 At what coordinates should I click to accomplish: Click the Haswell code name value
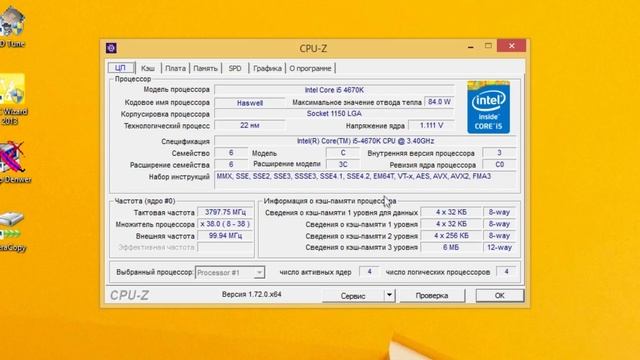point(250,103)
